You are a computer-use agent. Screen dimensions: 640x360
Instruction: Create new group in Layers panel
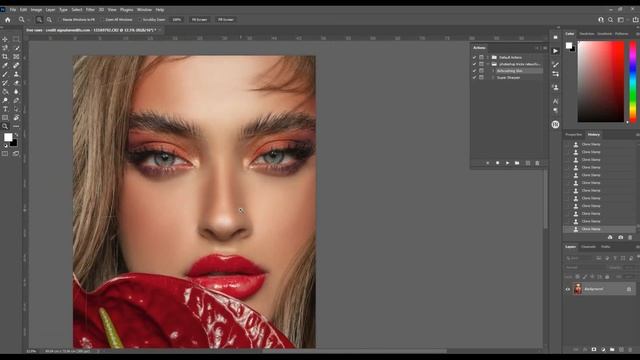(x=612, y=350)
